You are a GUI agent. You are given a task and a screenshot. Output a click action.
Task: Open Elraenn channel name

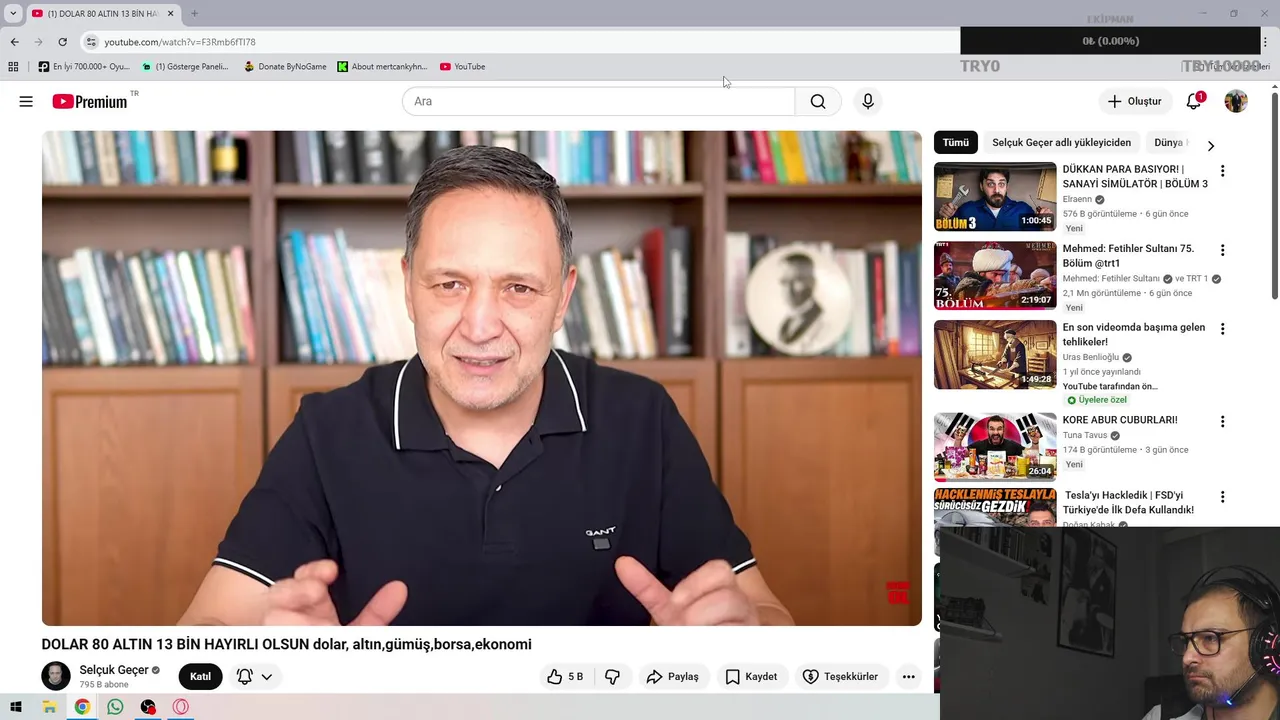(1077, 199)
